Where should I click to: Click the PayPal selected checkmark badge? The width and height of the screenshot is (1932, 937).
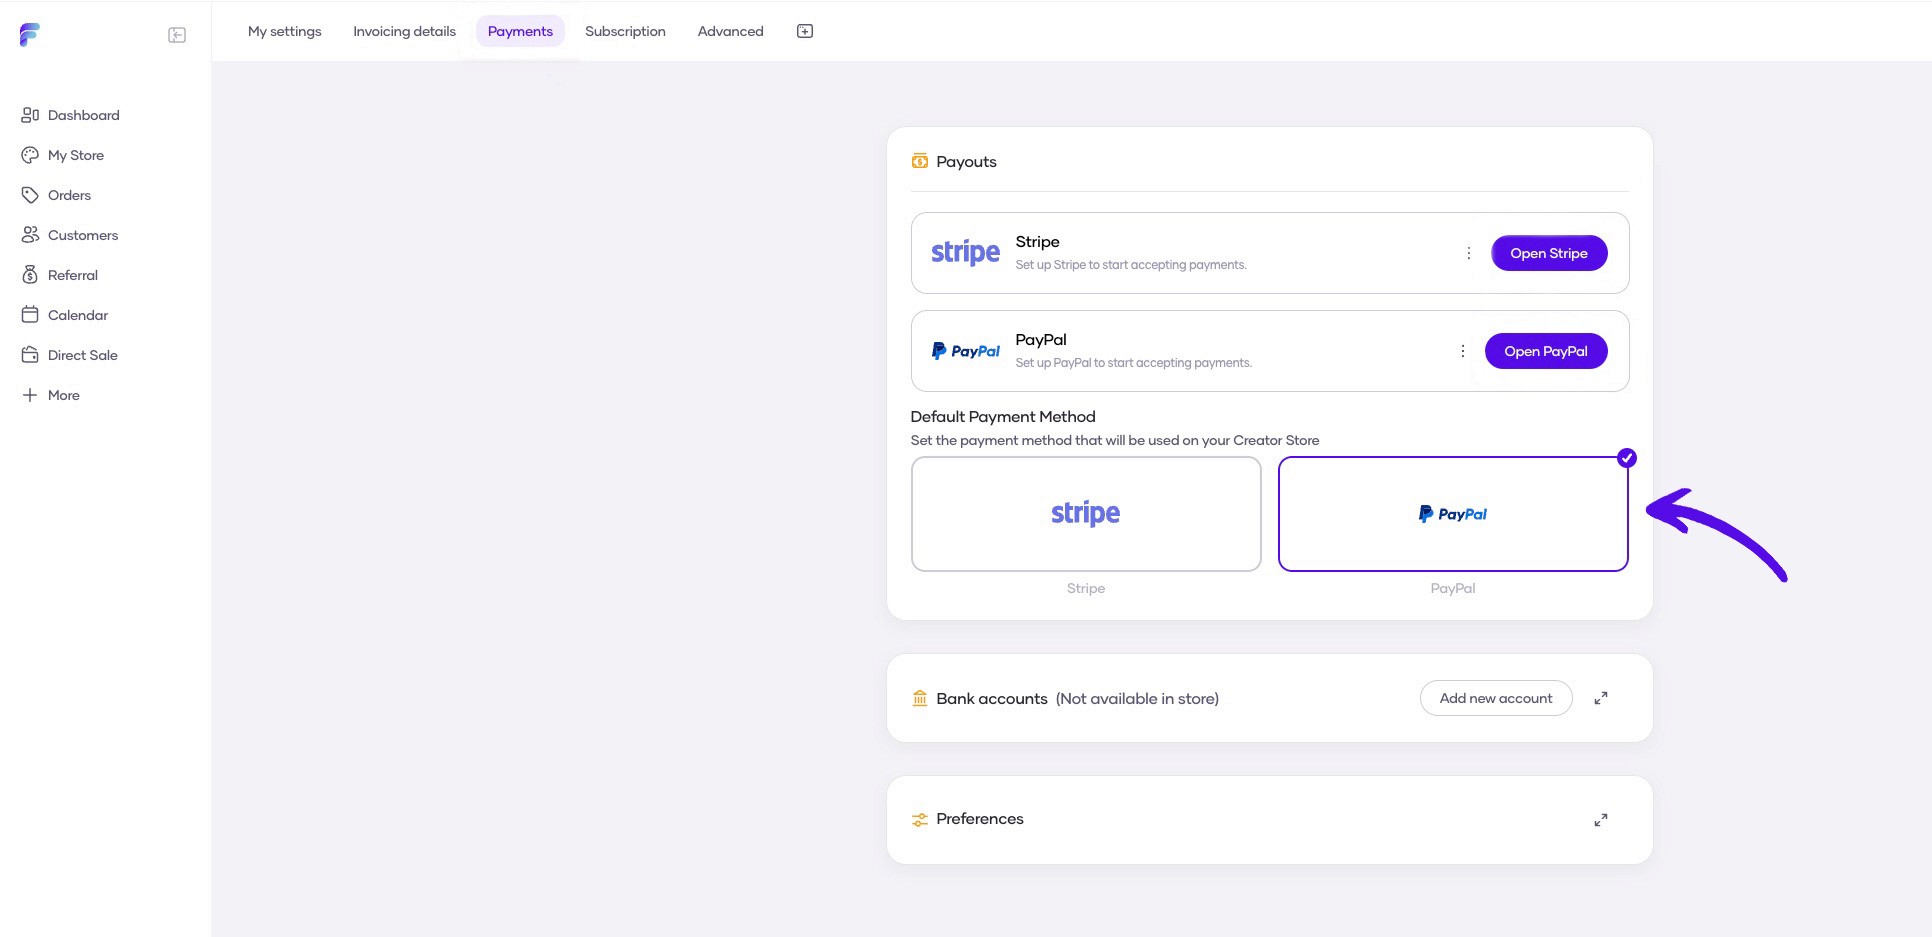click(x=1627, y=458)
